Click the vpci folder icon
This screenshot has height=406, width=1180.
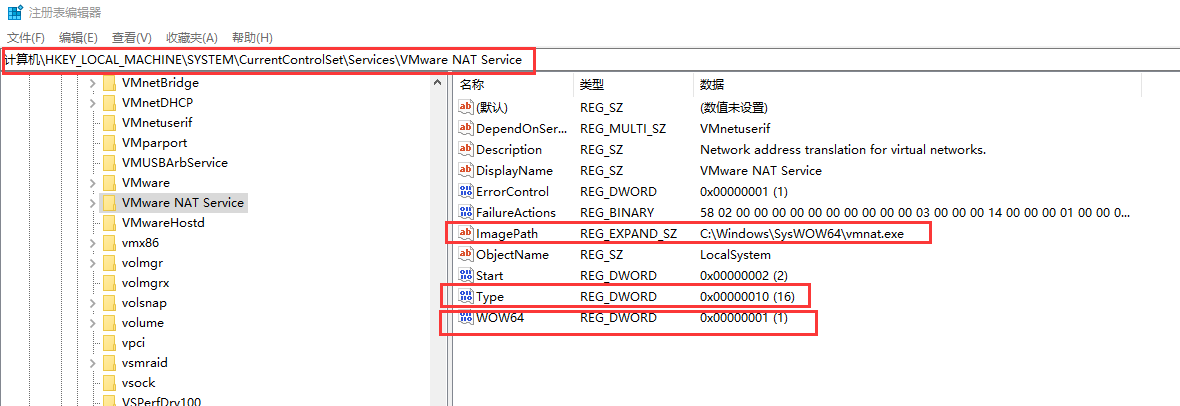tap(108, 343)
